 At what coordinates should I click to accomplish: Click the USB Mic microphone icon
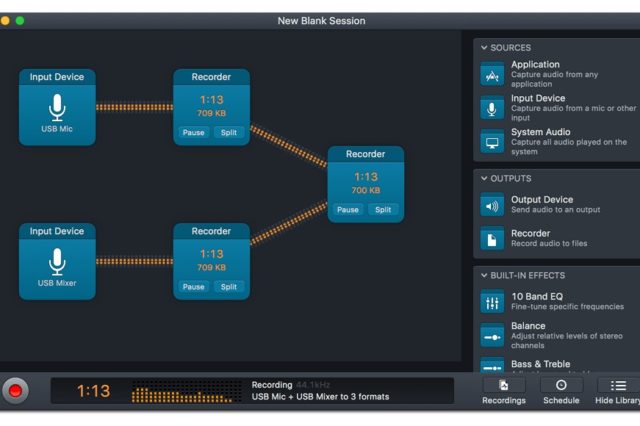pyautogui.click(x=57, y=107)
